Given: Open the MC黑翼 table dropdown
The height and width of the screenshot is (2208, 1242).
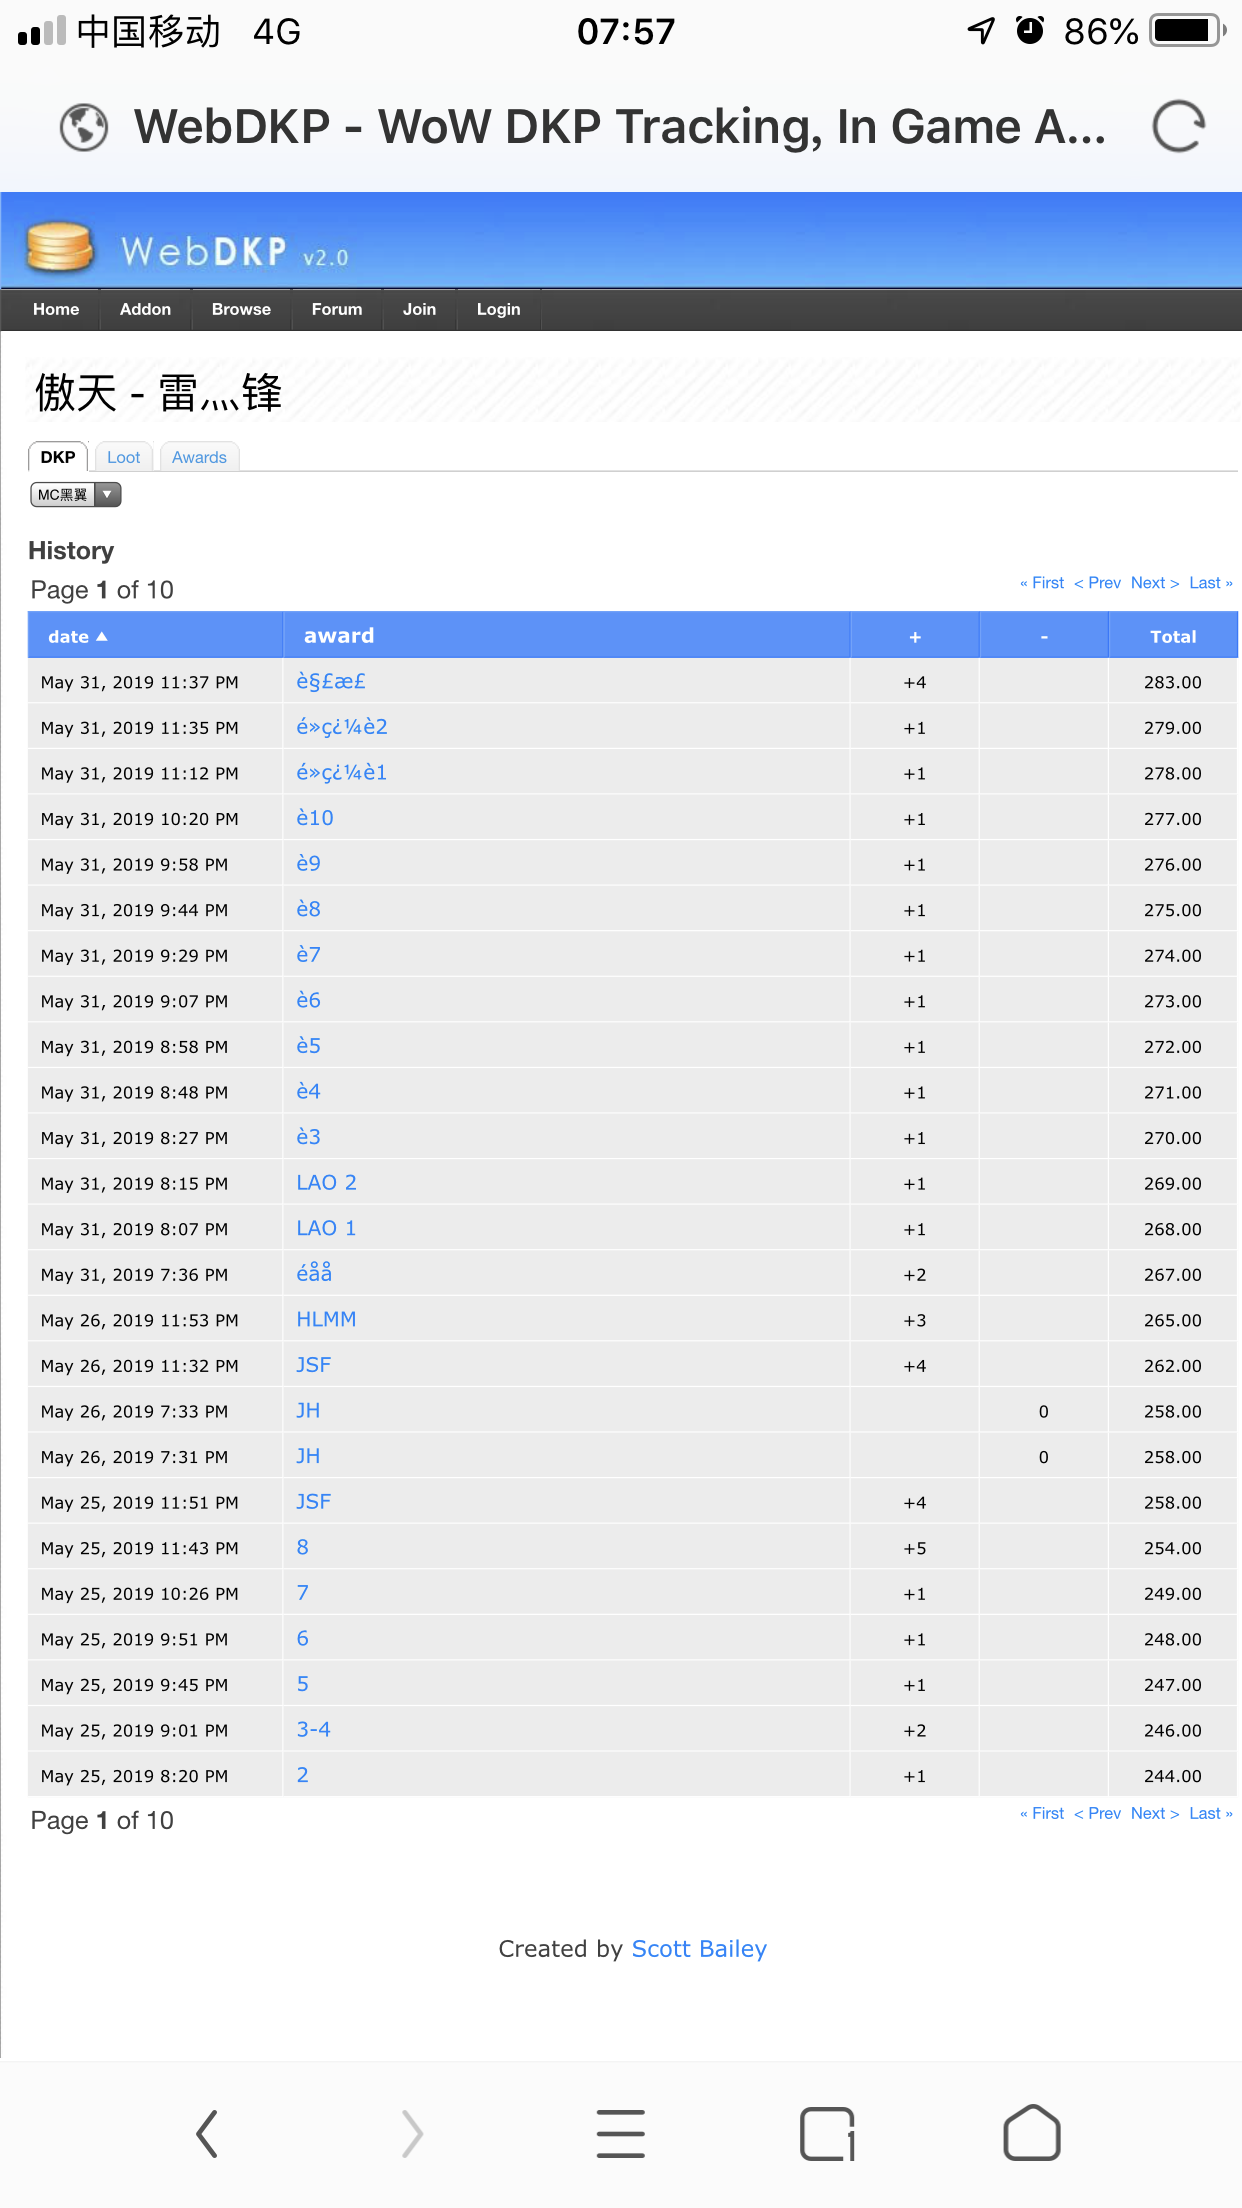Looking at the screenshot, I should 75,495.
